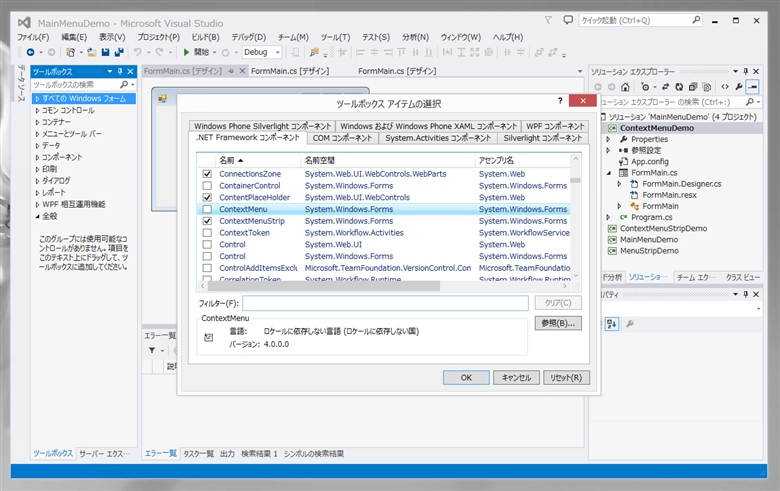Click the Undo icon in toolbar
The height and width of the screenshot is (491, 780).
(138, 52)
